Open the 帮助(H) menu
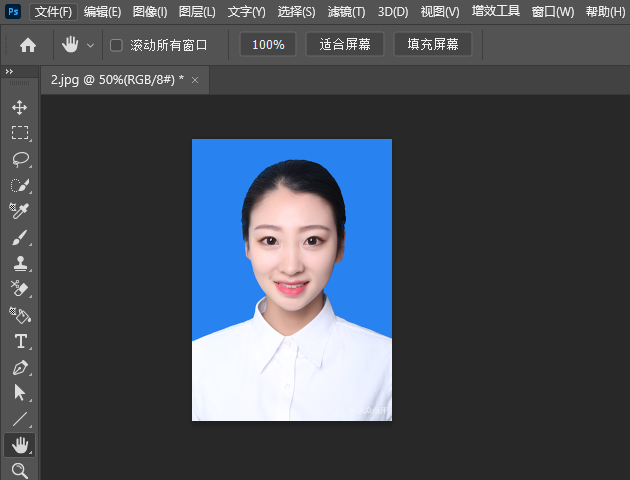The height and width of the screenshot is (480, 630). pyautogui.click(x=605, y=12)
